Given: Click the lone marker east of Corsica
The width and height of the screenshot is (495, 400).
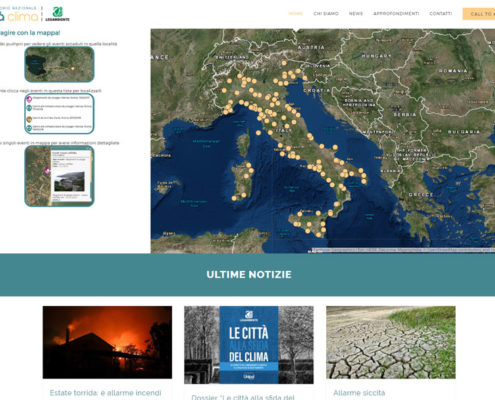Looking at the screenshot, I should coord(258,133).
